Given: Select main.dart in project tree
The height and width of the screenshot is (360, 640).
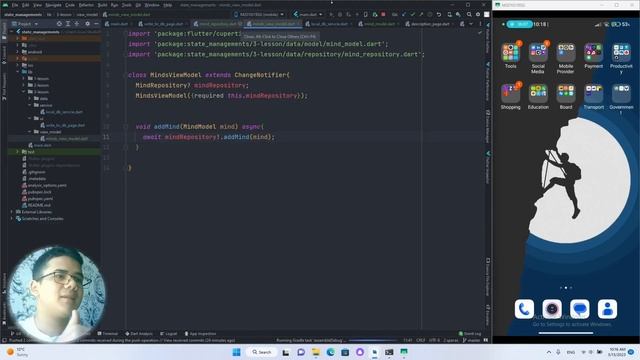Looking at the screenshot, I should point(40,145).
